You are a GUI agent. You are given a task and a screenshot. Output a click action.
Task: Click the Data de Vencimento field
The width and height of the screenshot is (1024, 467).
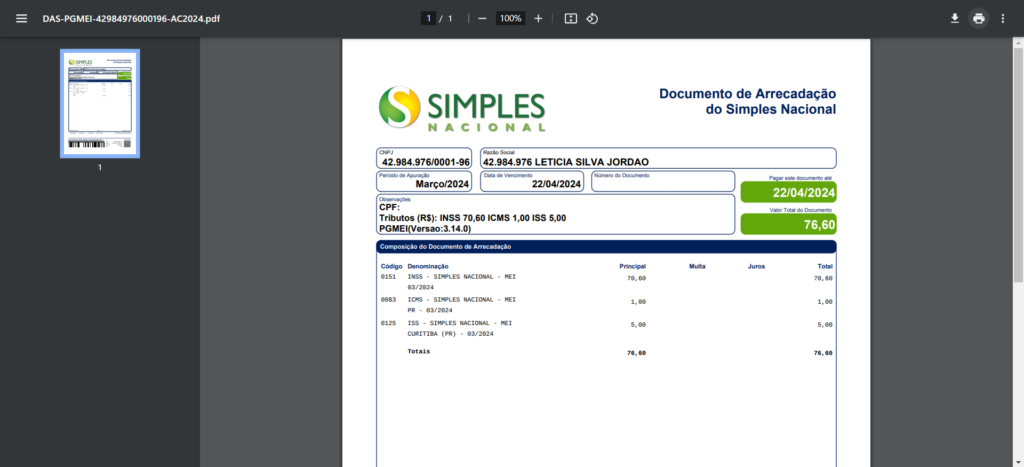pos(532,181)
